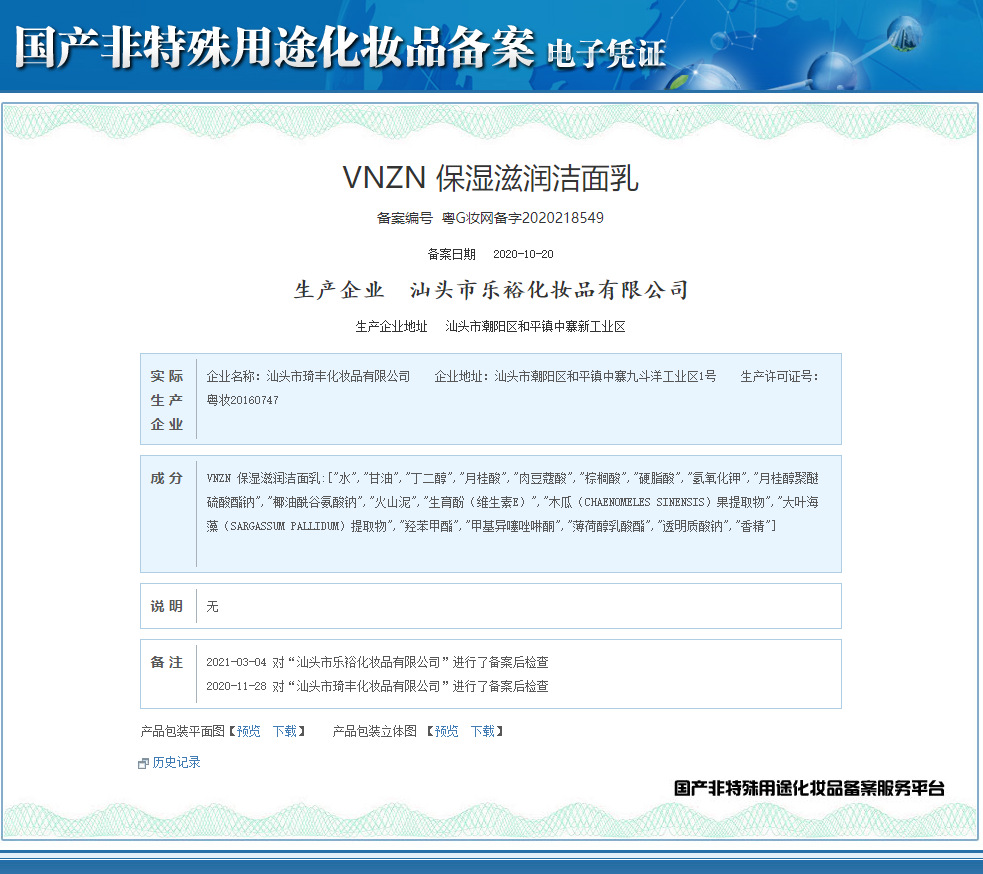
Task: Click the 生产企业地址 label
Action: (391, 327)
